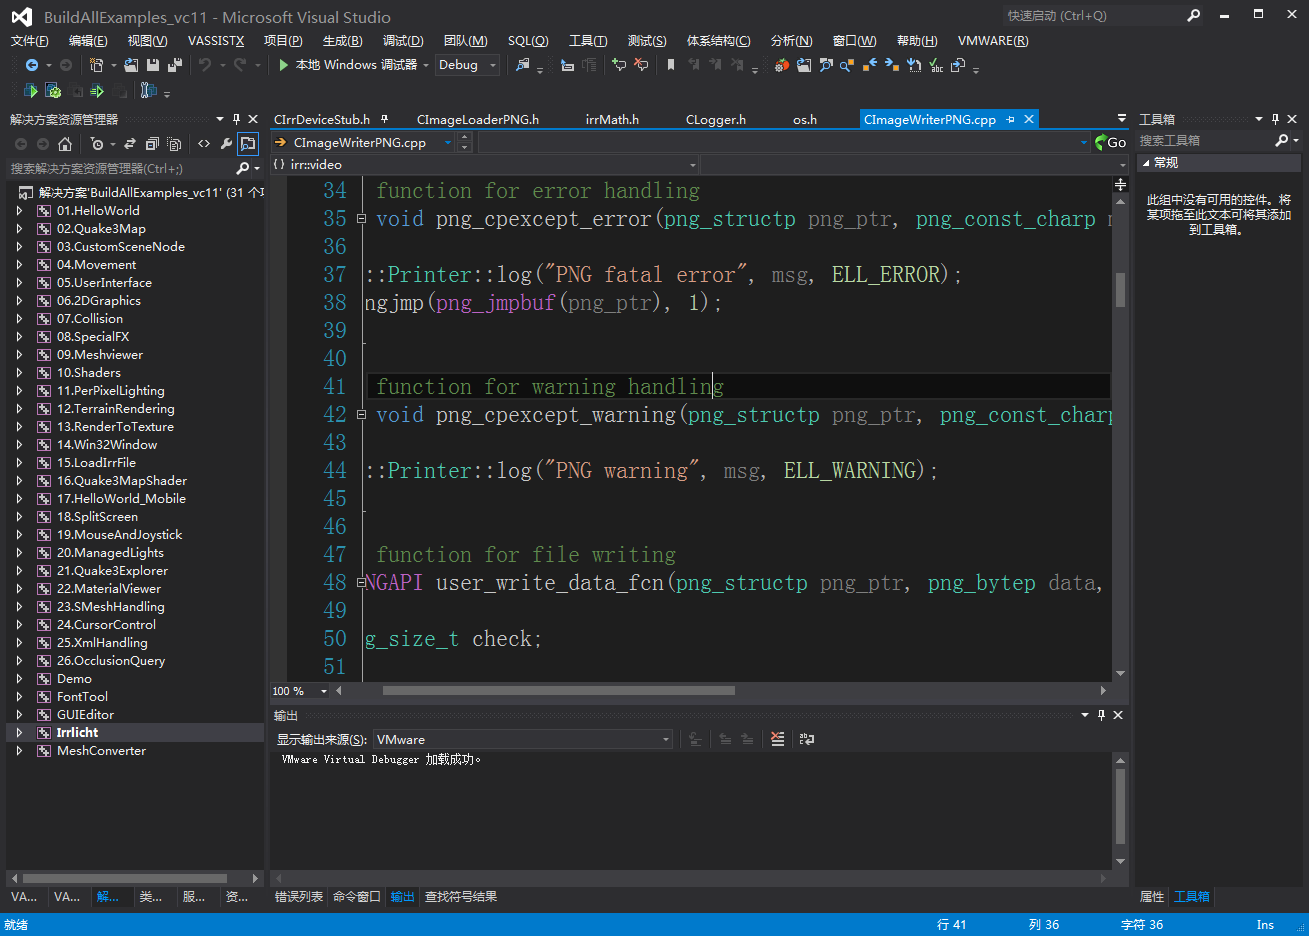Switch to the CLogger.h tab
The image size is (1309, 936).
[715, 119]
